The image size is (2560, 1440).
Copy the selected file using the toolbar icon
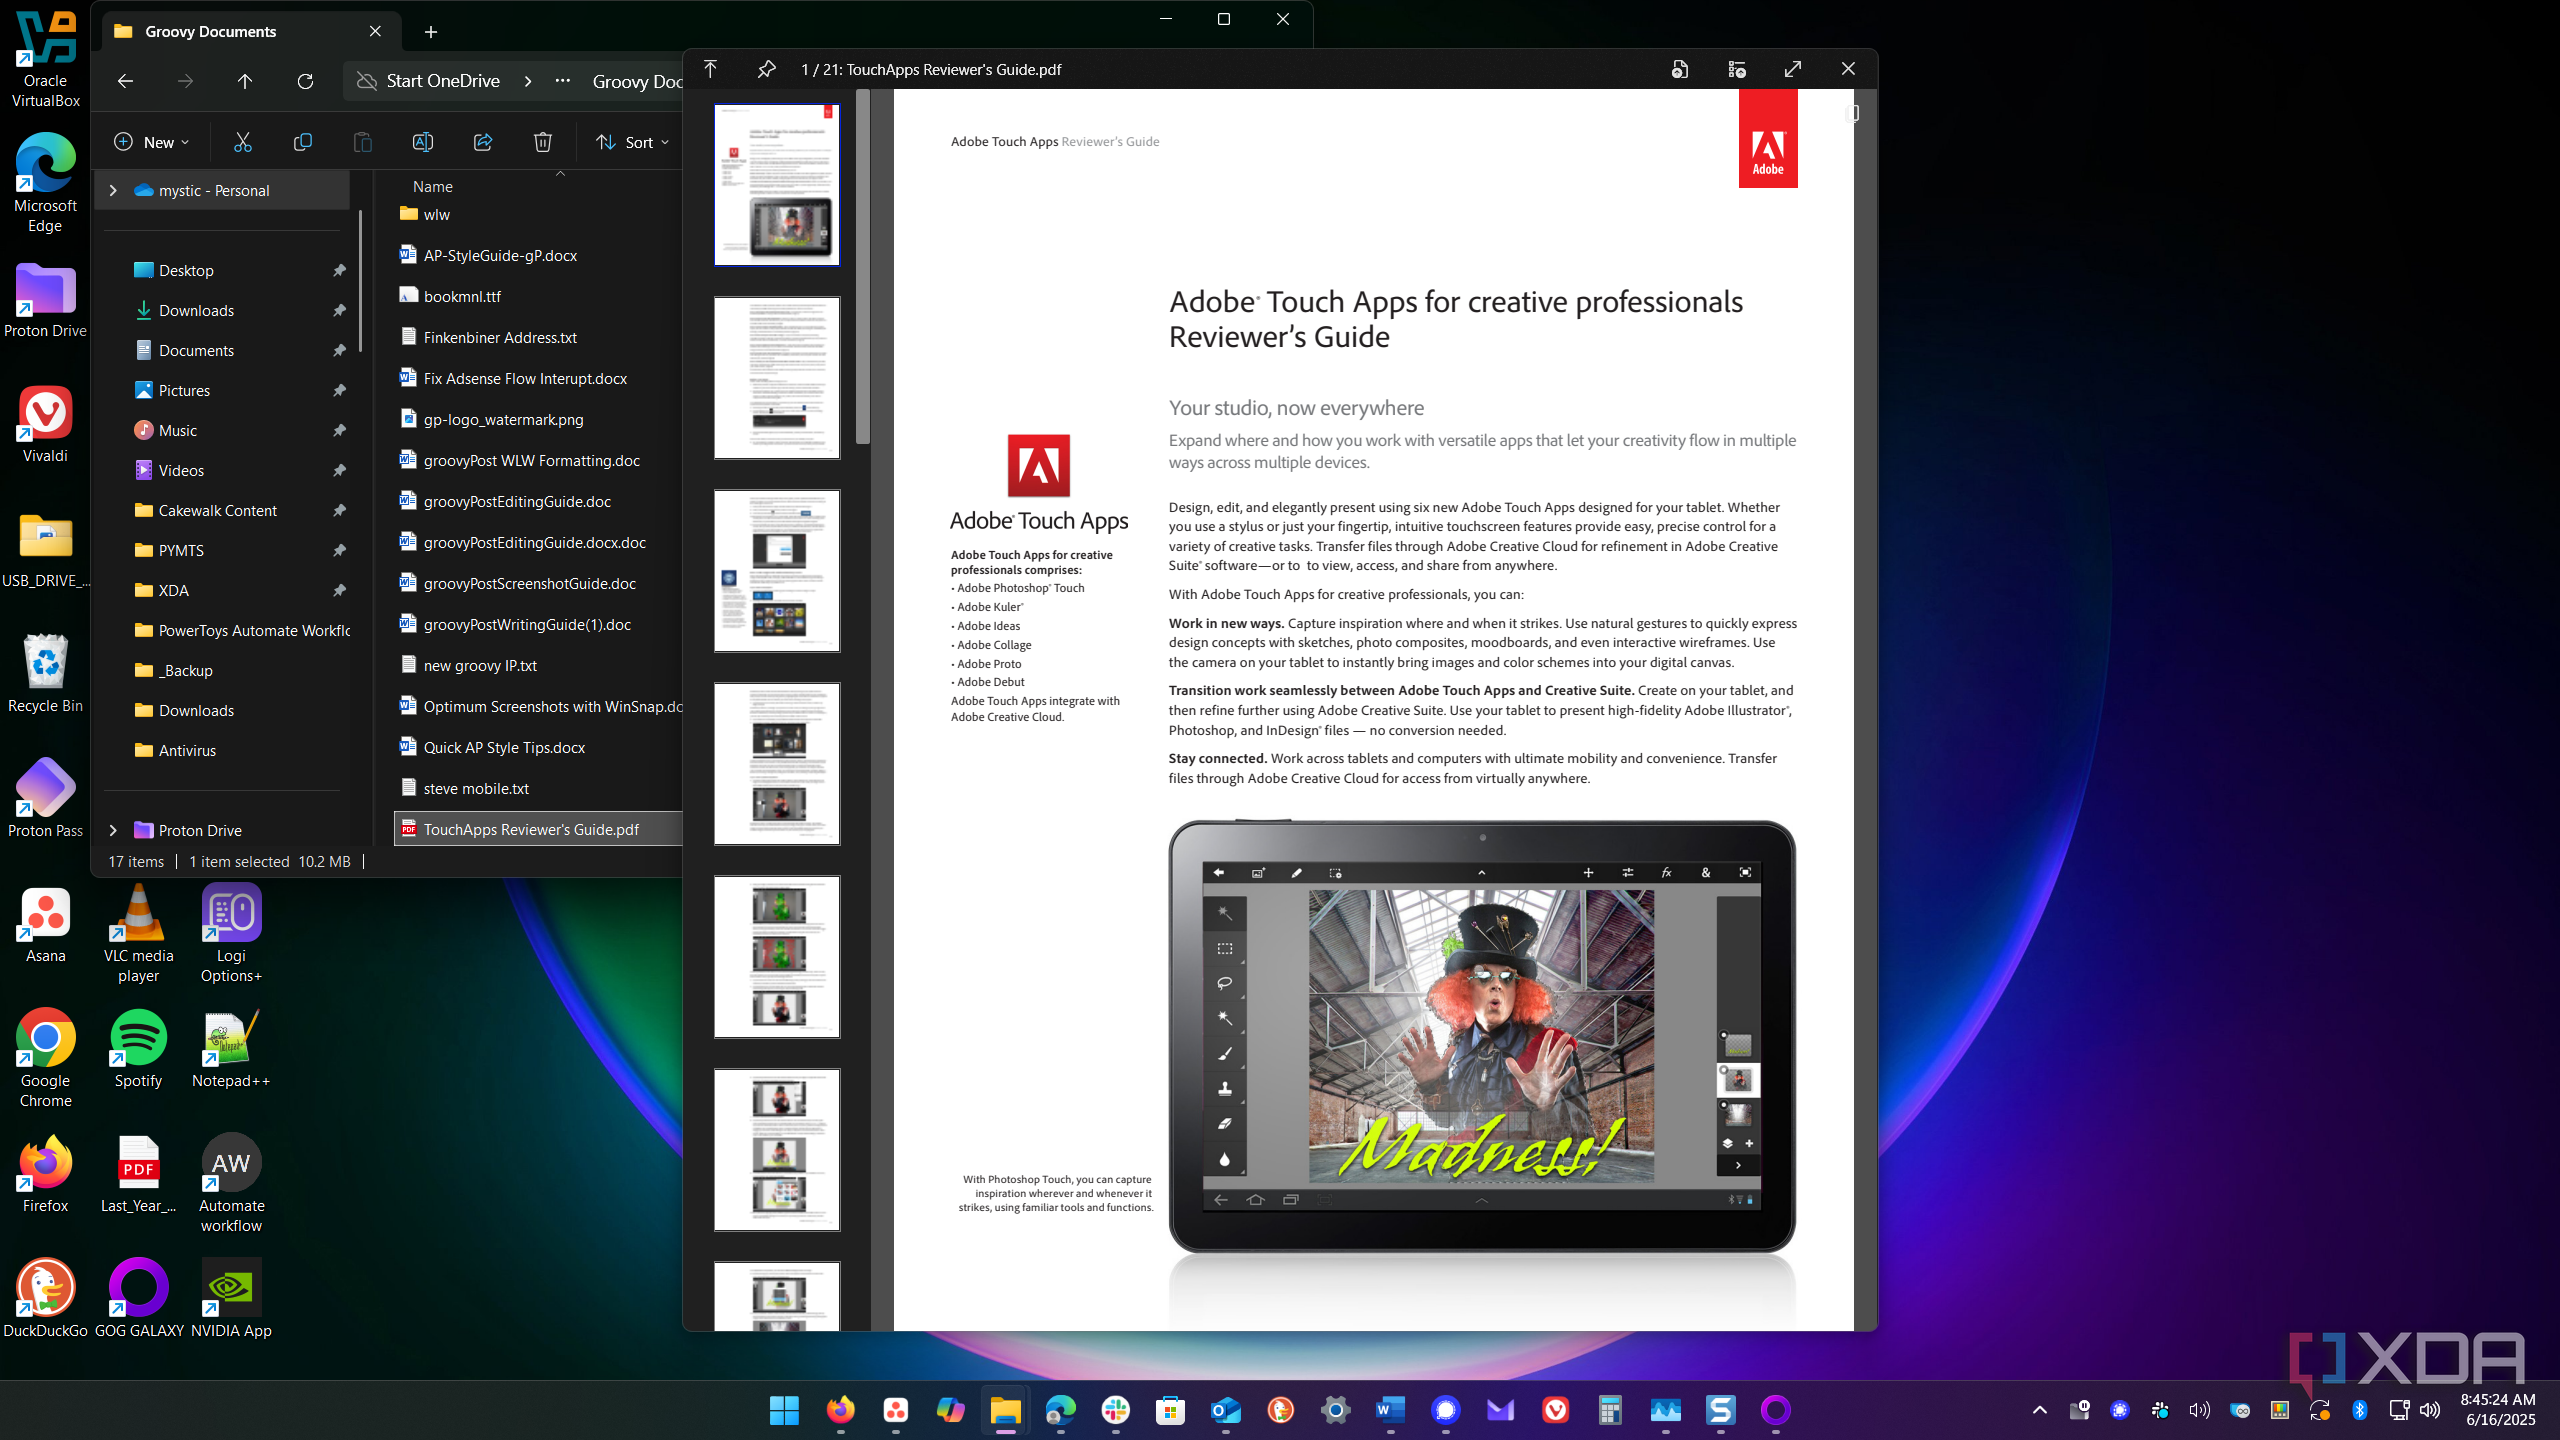coord(302,142)
